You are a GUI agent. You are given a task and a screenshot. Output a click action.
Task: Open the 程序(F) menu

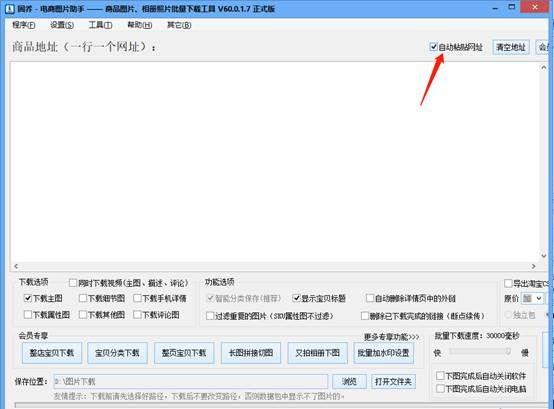click(24, 25)
